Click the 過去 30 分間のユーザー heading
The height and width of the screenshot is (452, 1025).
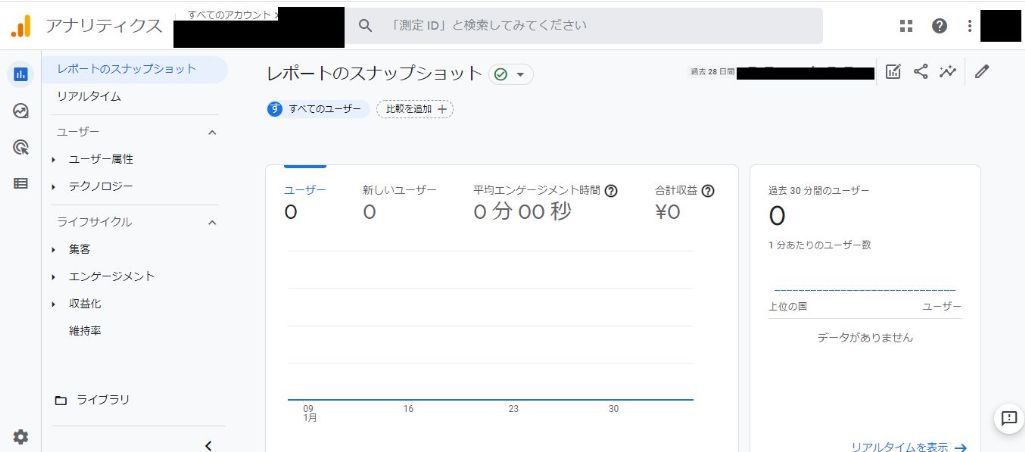pos(819,190)
